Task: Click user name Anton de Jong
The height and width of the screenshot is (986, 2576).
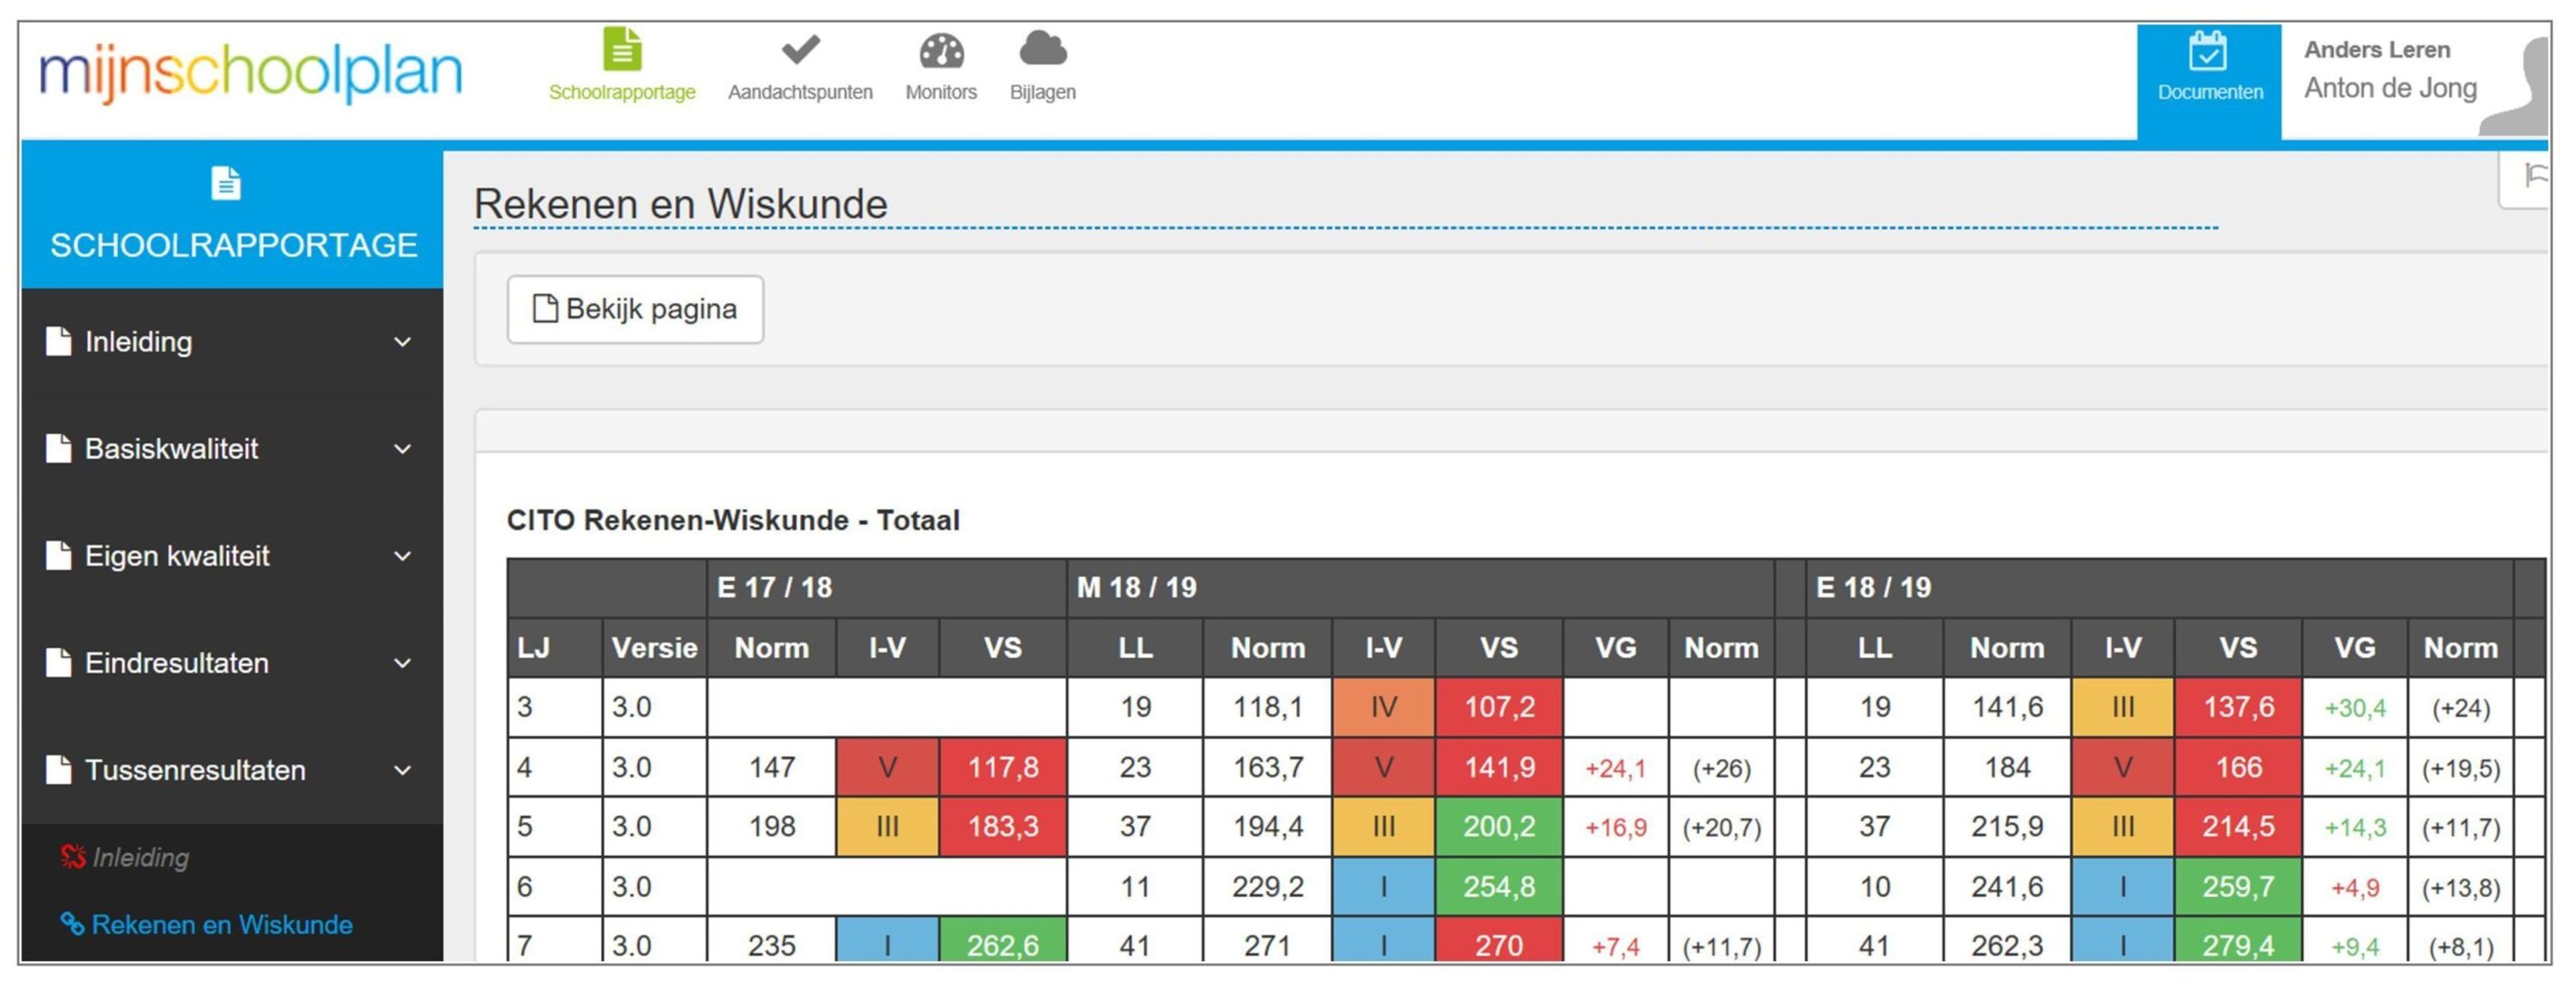Action: 2390,88
